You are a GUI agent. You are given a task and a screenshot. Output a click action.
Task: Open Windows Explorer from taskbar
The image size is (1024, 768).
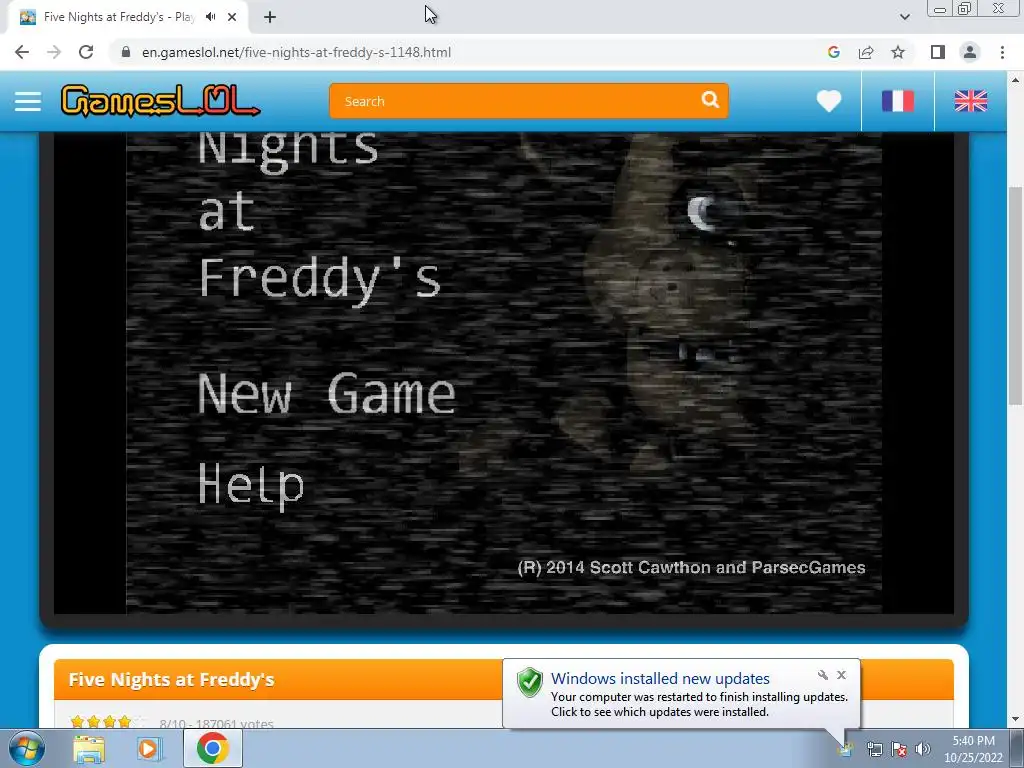point(89,749)
